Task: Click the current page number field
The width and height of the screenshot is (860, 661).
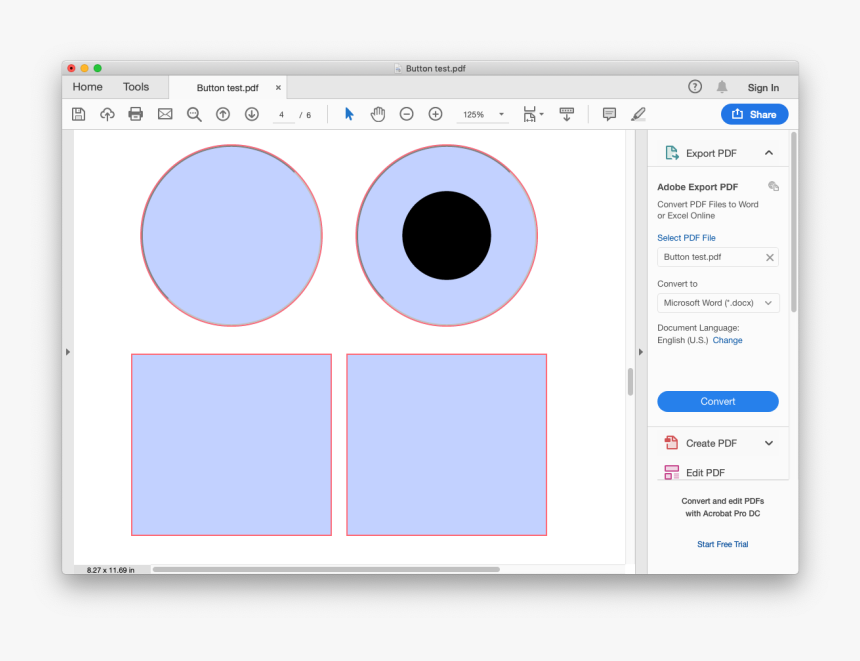Action: point(282,115)
